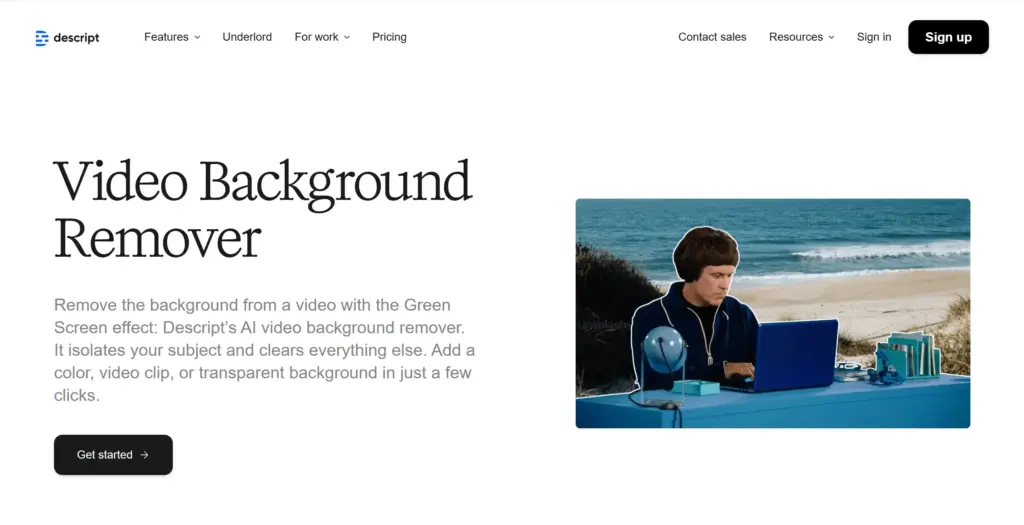The image size is (1024, 525).
Task: Expand the chevron beside For work
Action: 347,38
